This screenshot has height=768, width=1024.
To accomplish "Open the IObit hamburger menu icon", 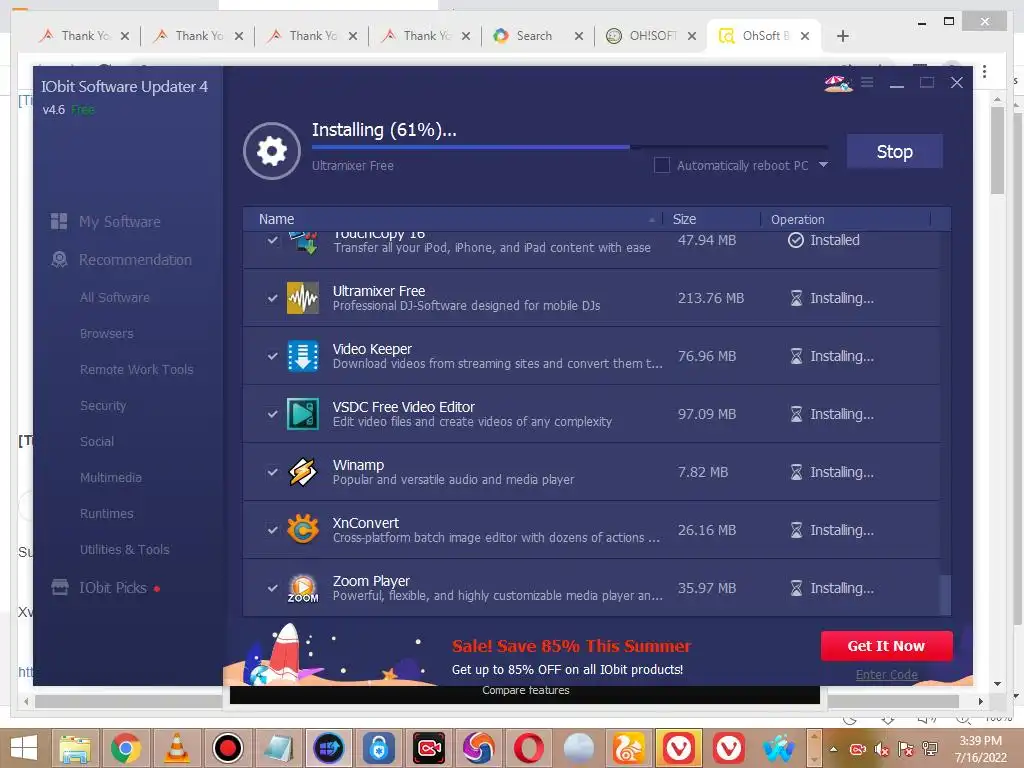I will [x=867, y=82].
